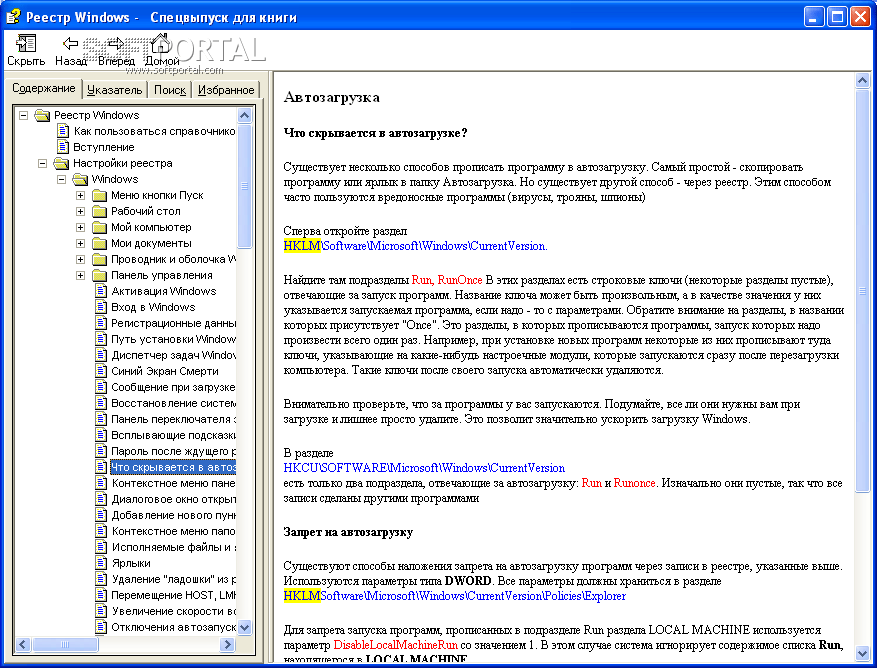Open the Избранное tab
This screenshot has width=877, height=668.
226,90
